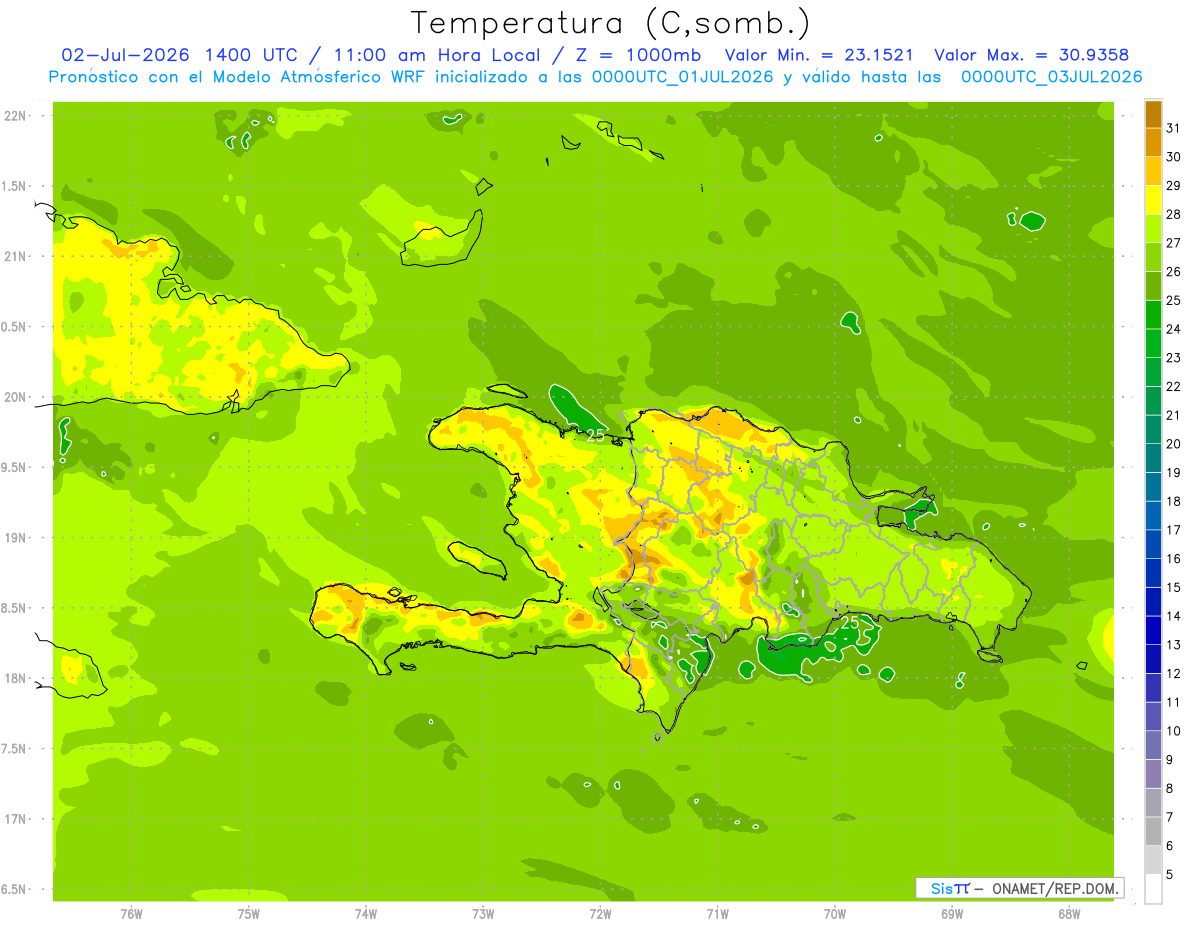Screen dimensions: 1200x927
Task: Click legend value '30'
Action: pyautogui.click(x=1174, y=157)
